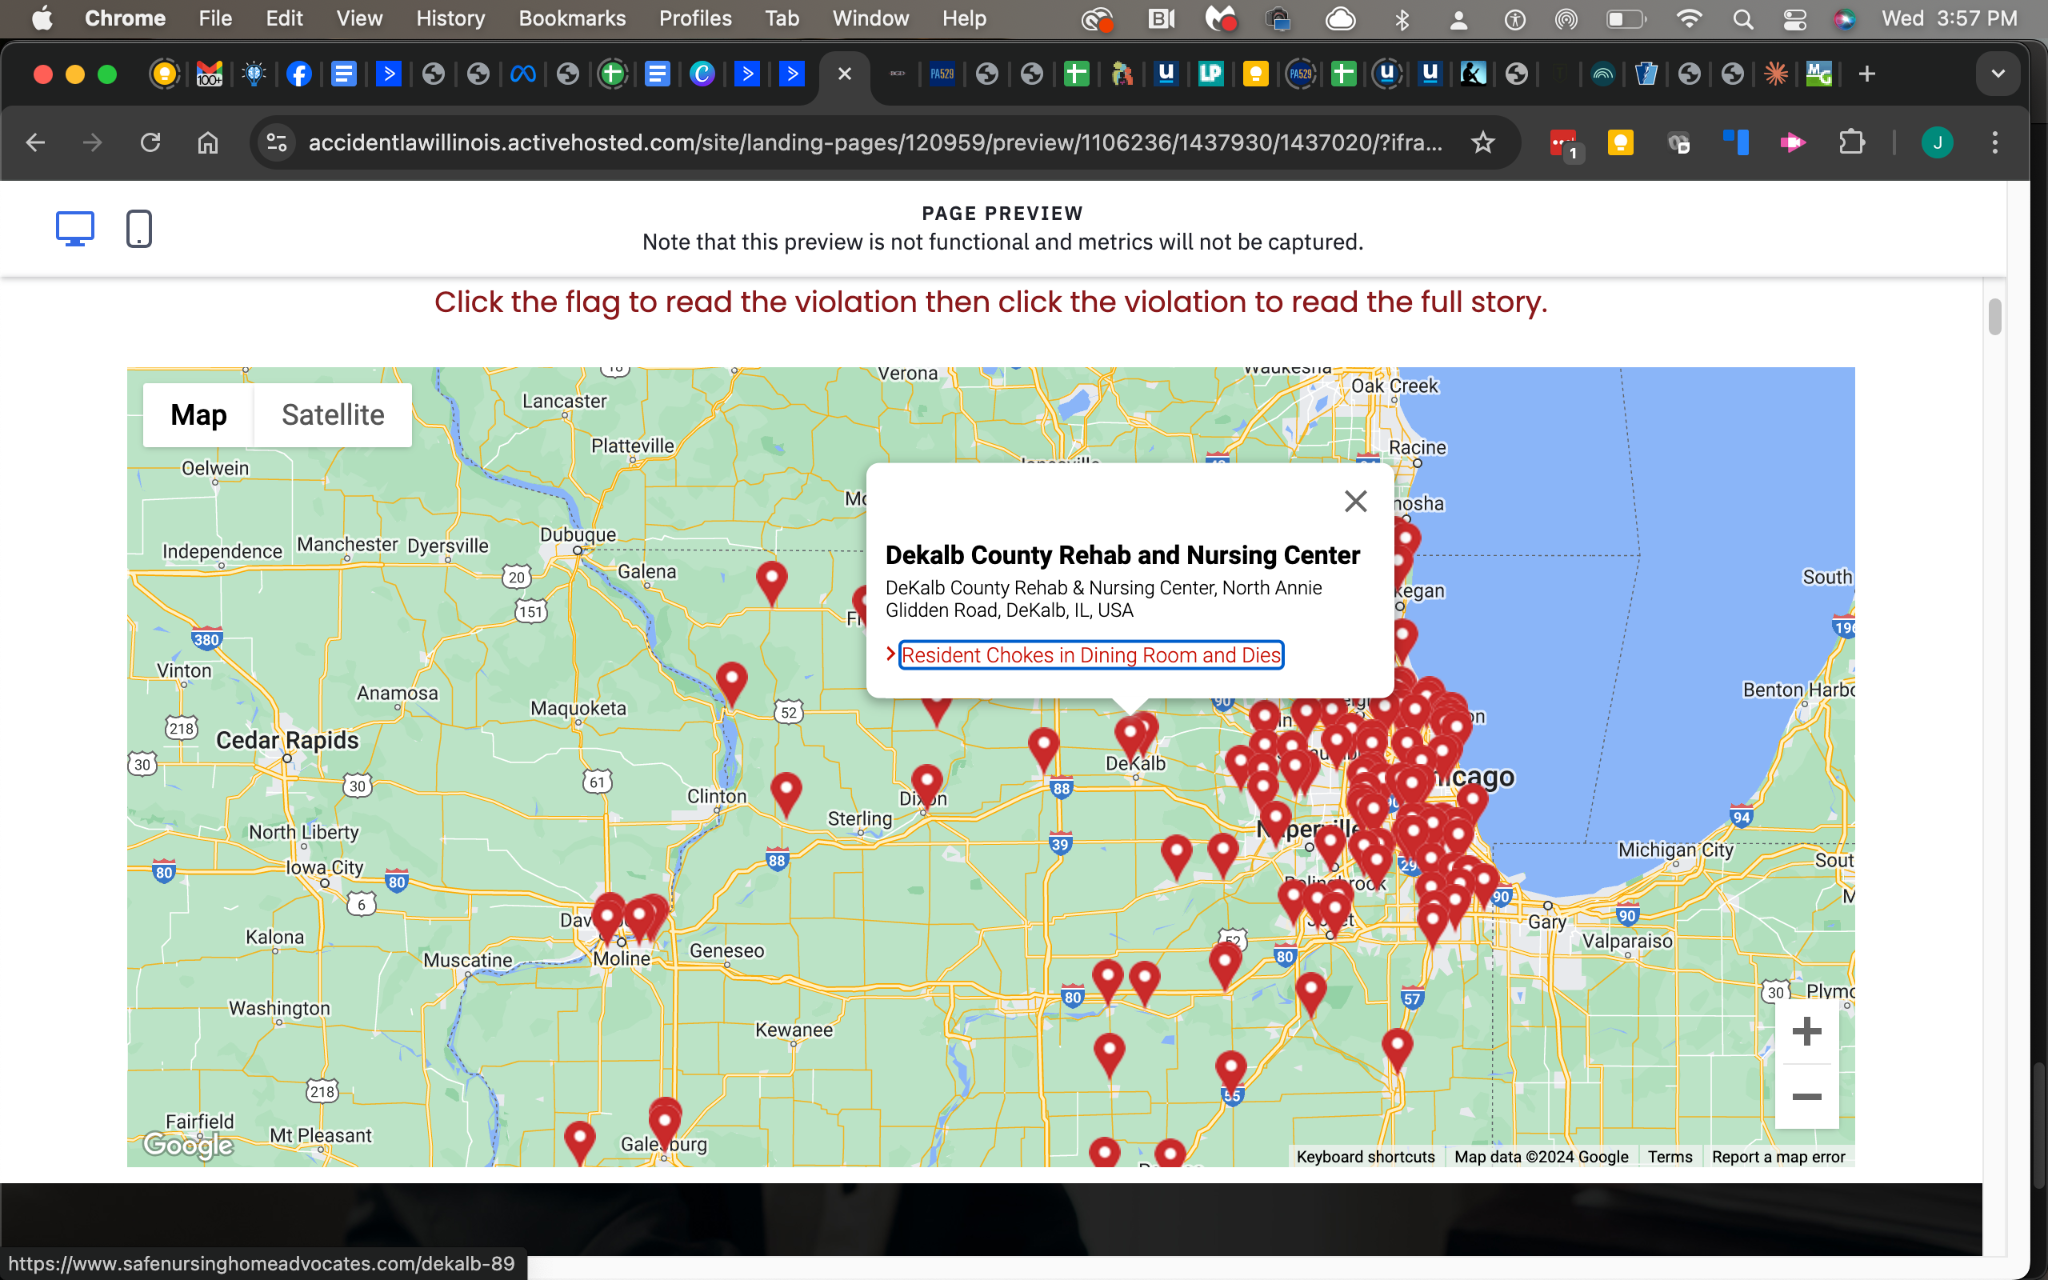Open Keyboard shortcuts for the map
This screenshot has width=2048, height=1280.
click(1365, 1157)
